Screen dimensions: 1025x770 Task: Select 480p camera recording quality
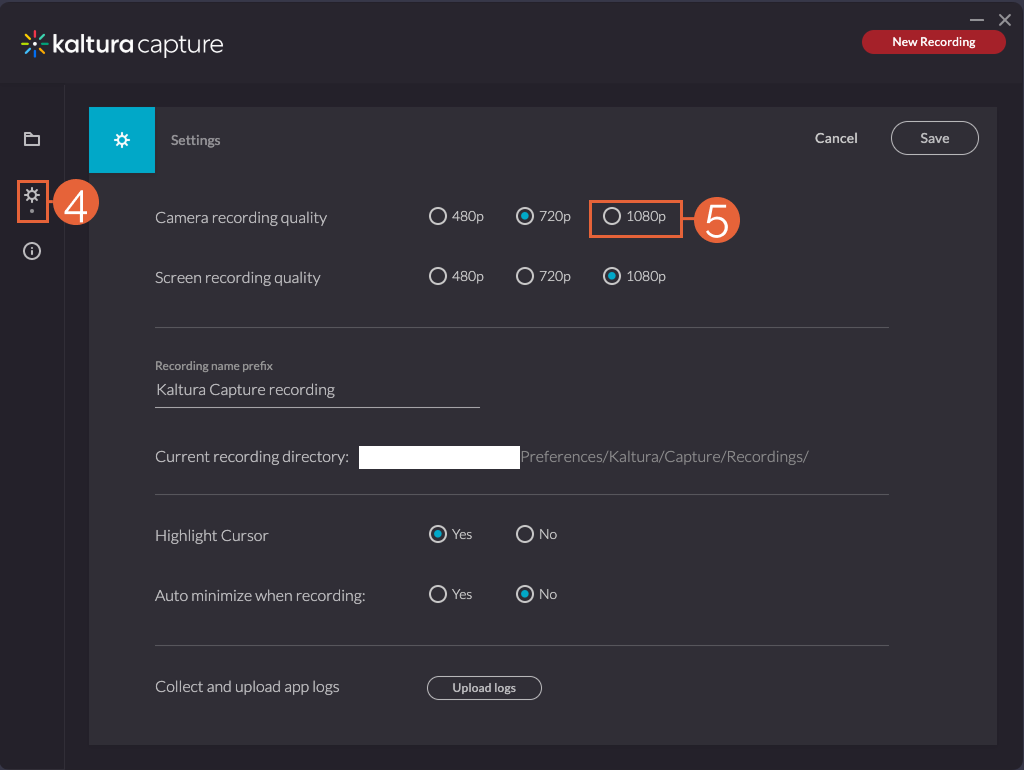pyautogui.click(x=437, y=216)
